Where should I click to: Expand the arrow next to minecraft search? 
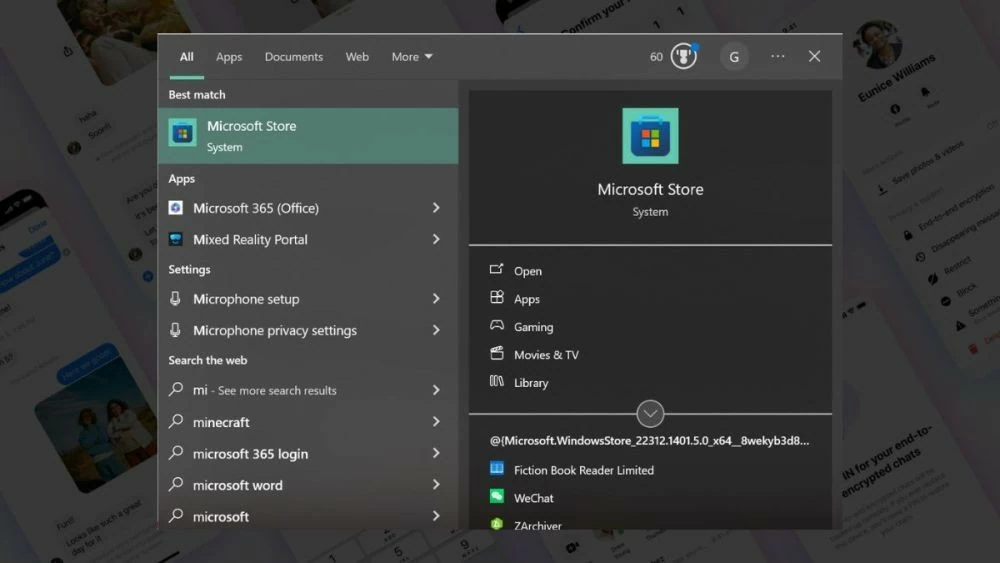pyautogui.click(x=436, y=422)
